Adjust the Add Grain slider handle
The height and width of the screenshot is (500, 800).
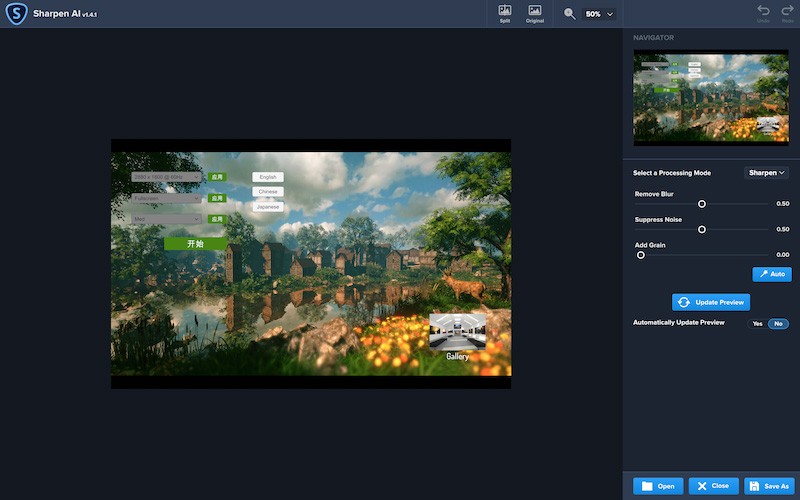[641, 255]
